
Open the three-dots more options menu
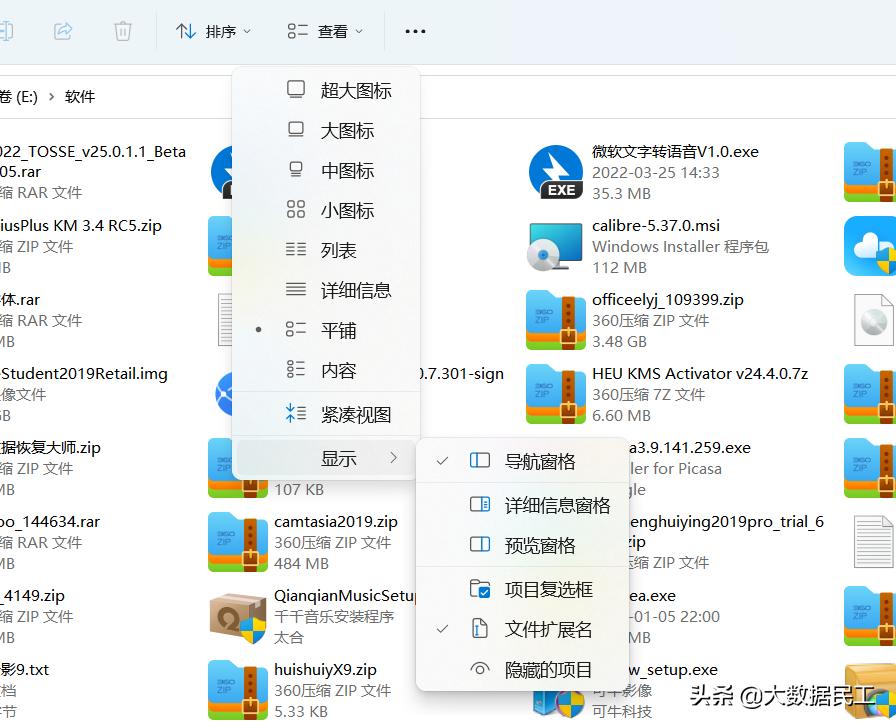point(415,31)
